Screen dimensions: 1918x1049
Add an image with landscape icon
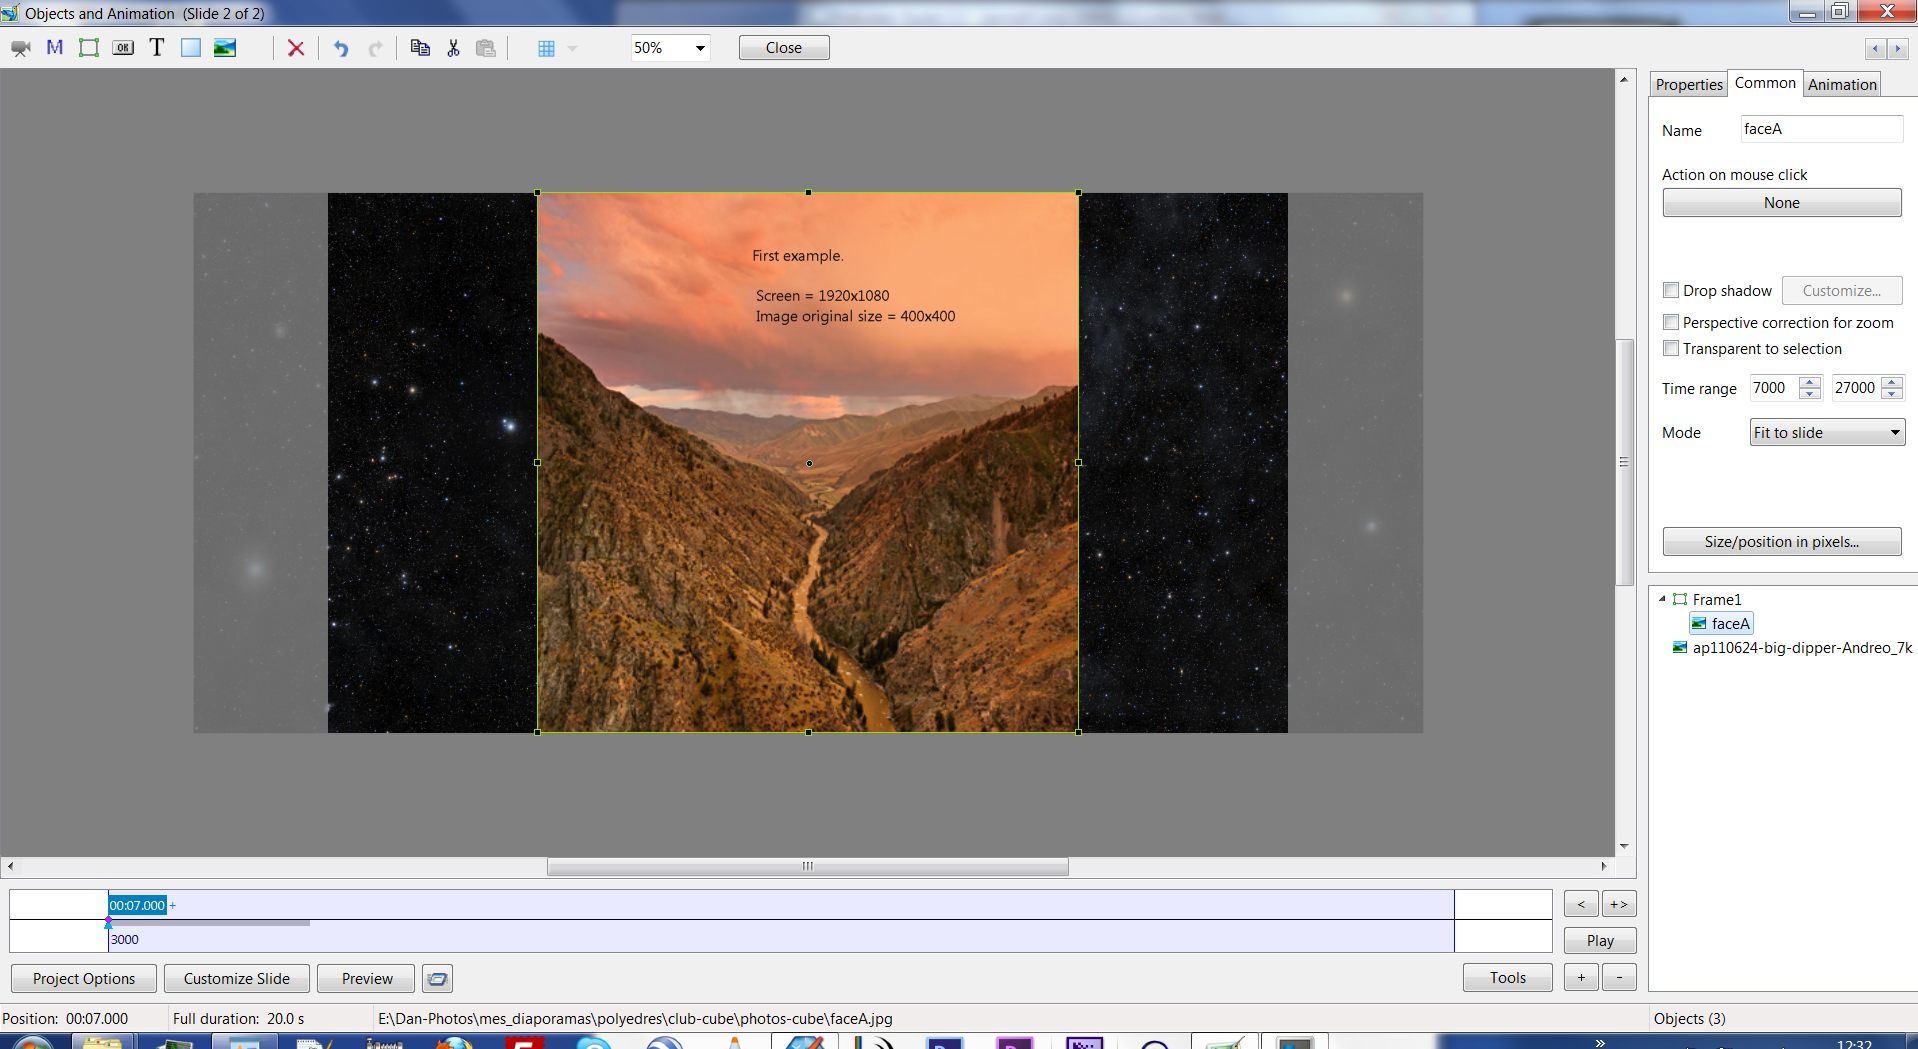(x=225, y=48)
